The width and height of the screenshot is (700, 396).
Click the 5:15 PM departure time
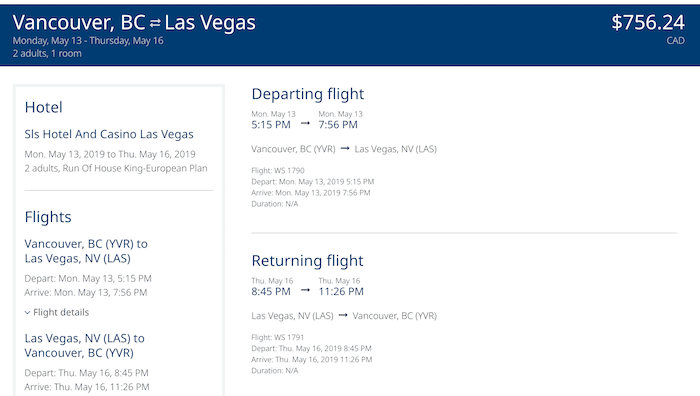point(271,125)
